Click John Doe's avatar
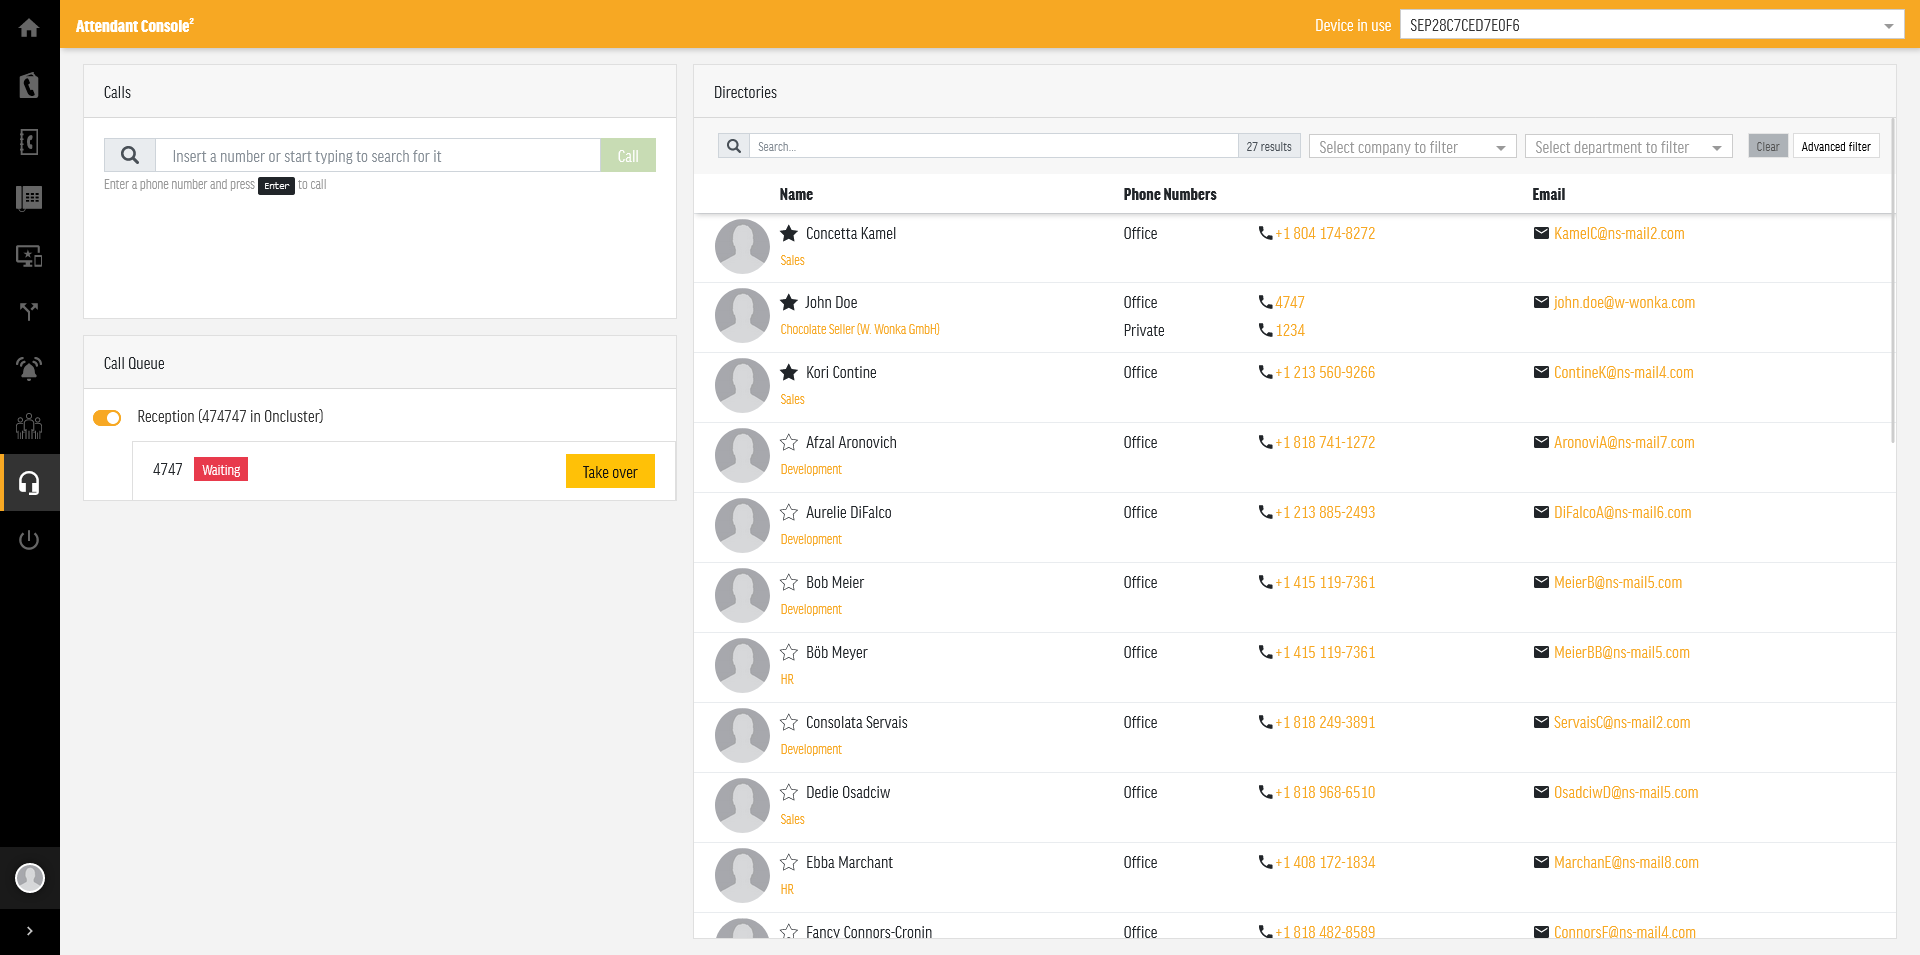 [742, 315]
